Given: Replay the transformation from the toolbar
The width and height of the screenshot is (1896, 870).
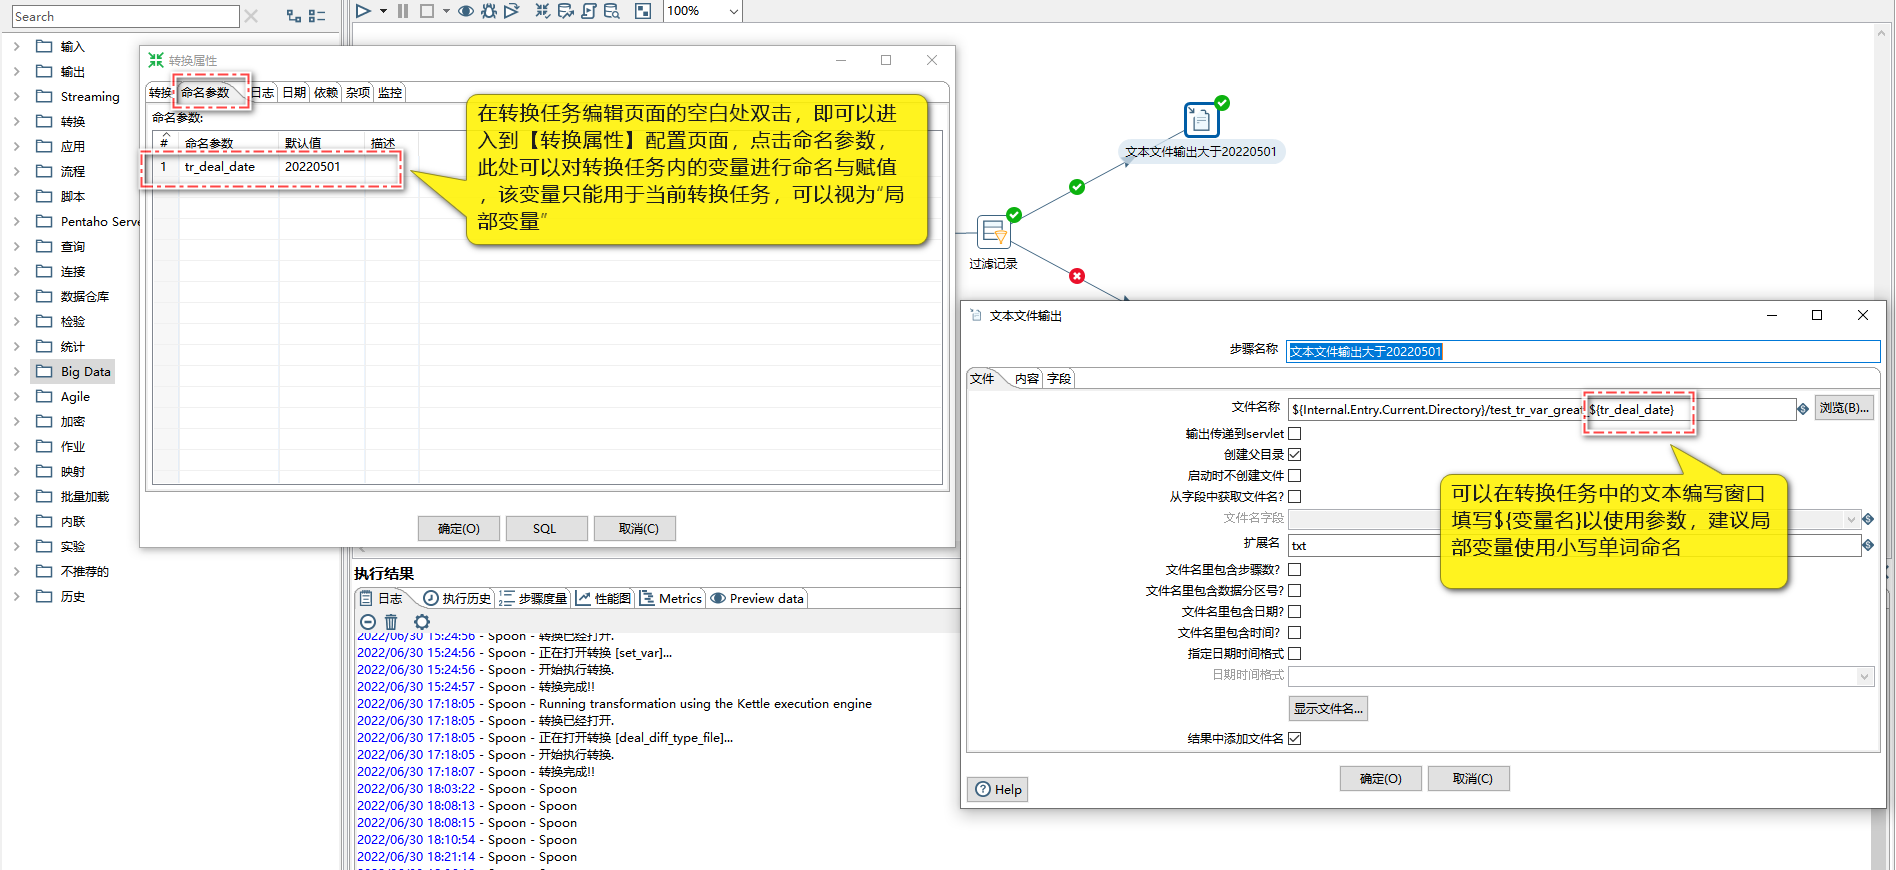Looking at the screenshot, I should pyautogui.click(x=512, y=11).
